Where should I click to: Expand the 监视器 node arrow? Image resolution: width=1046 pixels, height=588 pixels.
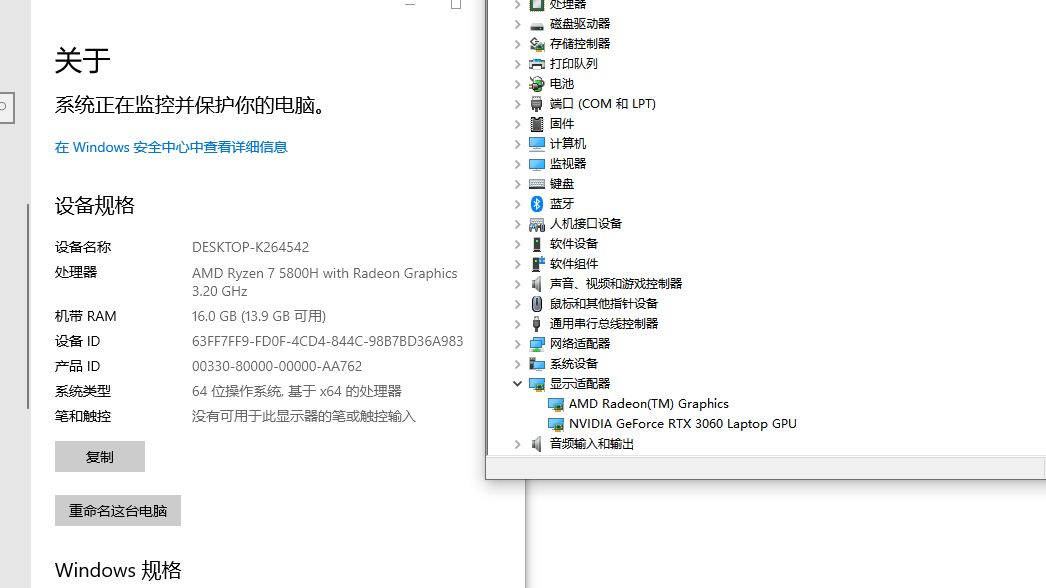pos(517,164)
